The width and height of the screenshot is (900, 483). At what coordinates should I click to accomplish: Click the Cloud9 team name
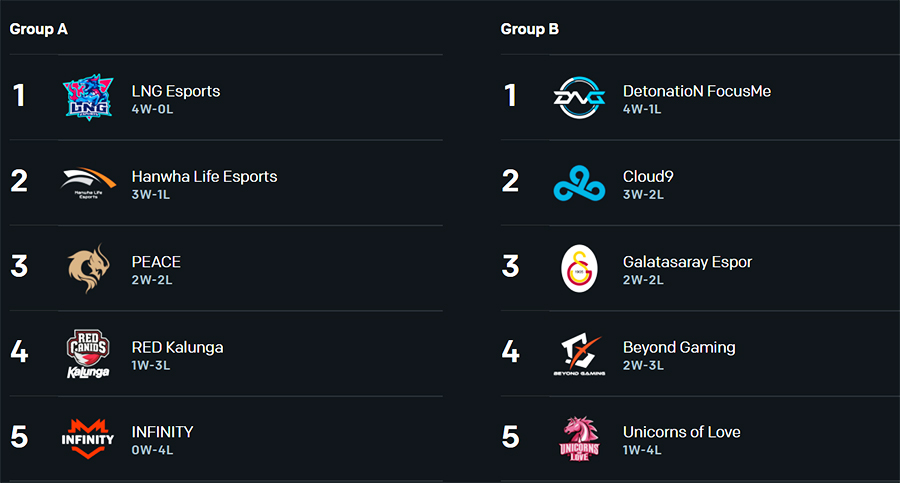648,176
